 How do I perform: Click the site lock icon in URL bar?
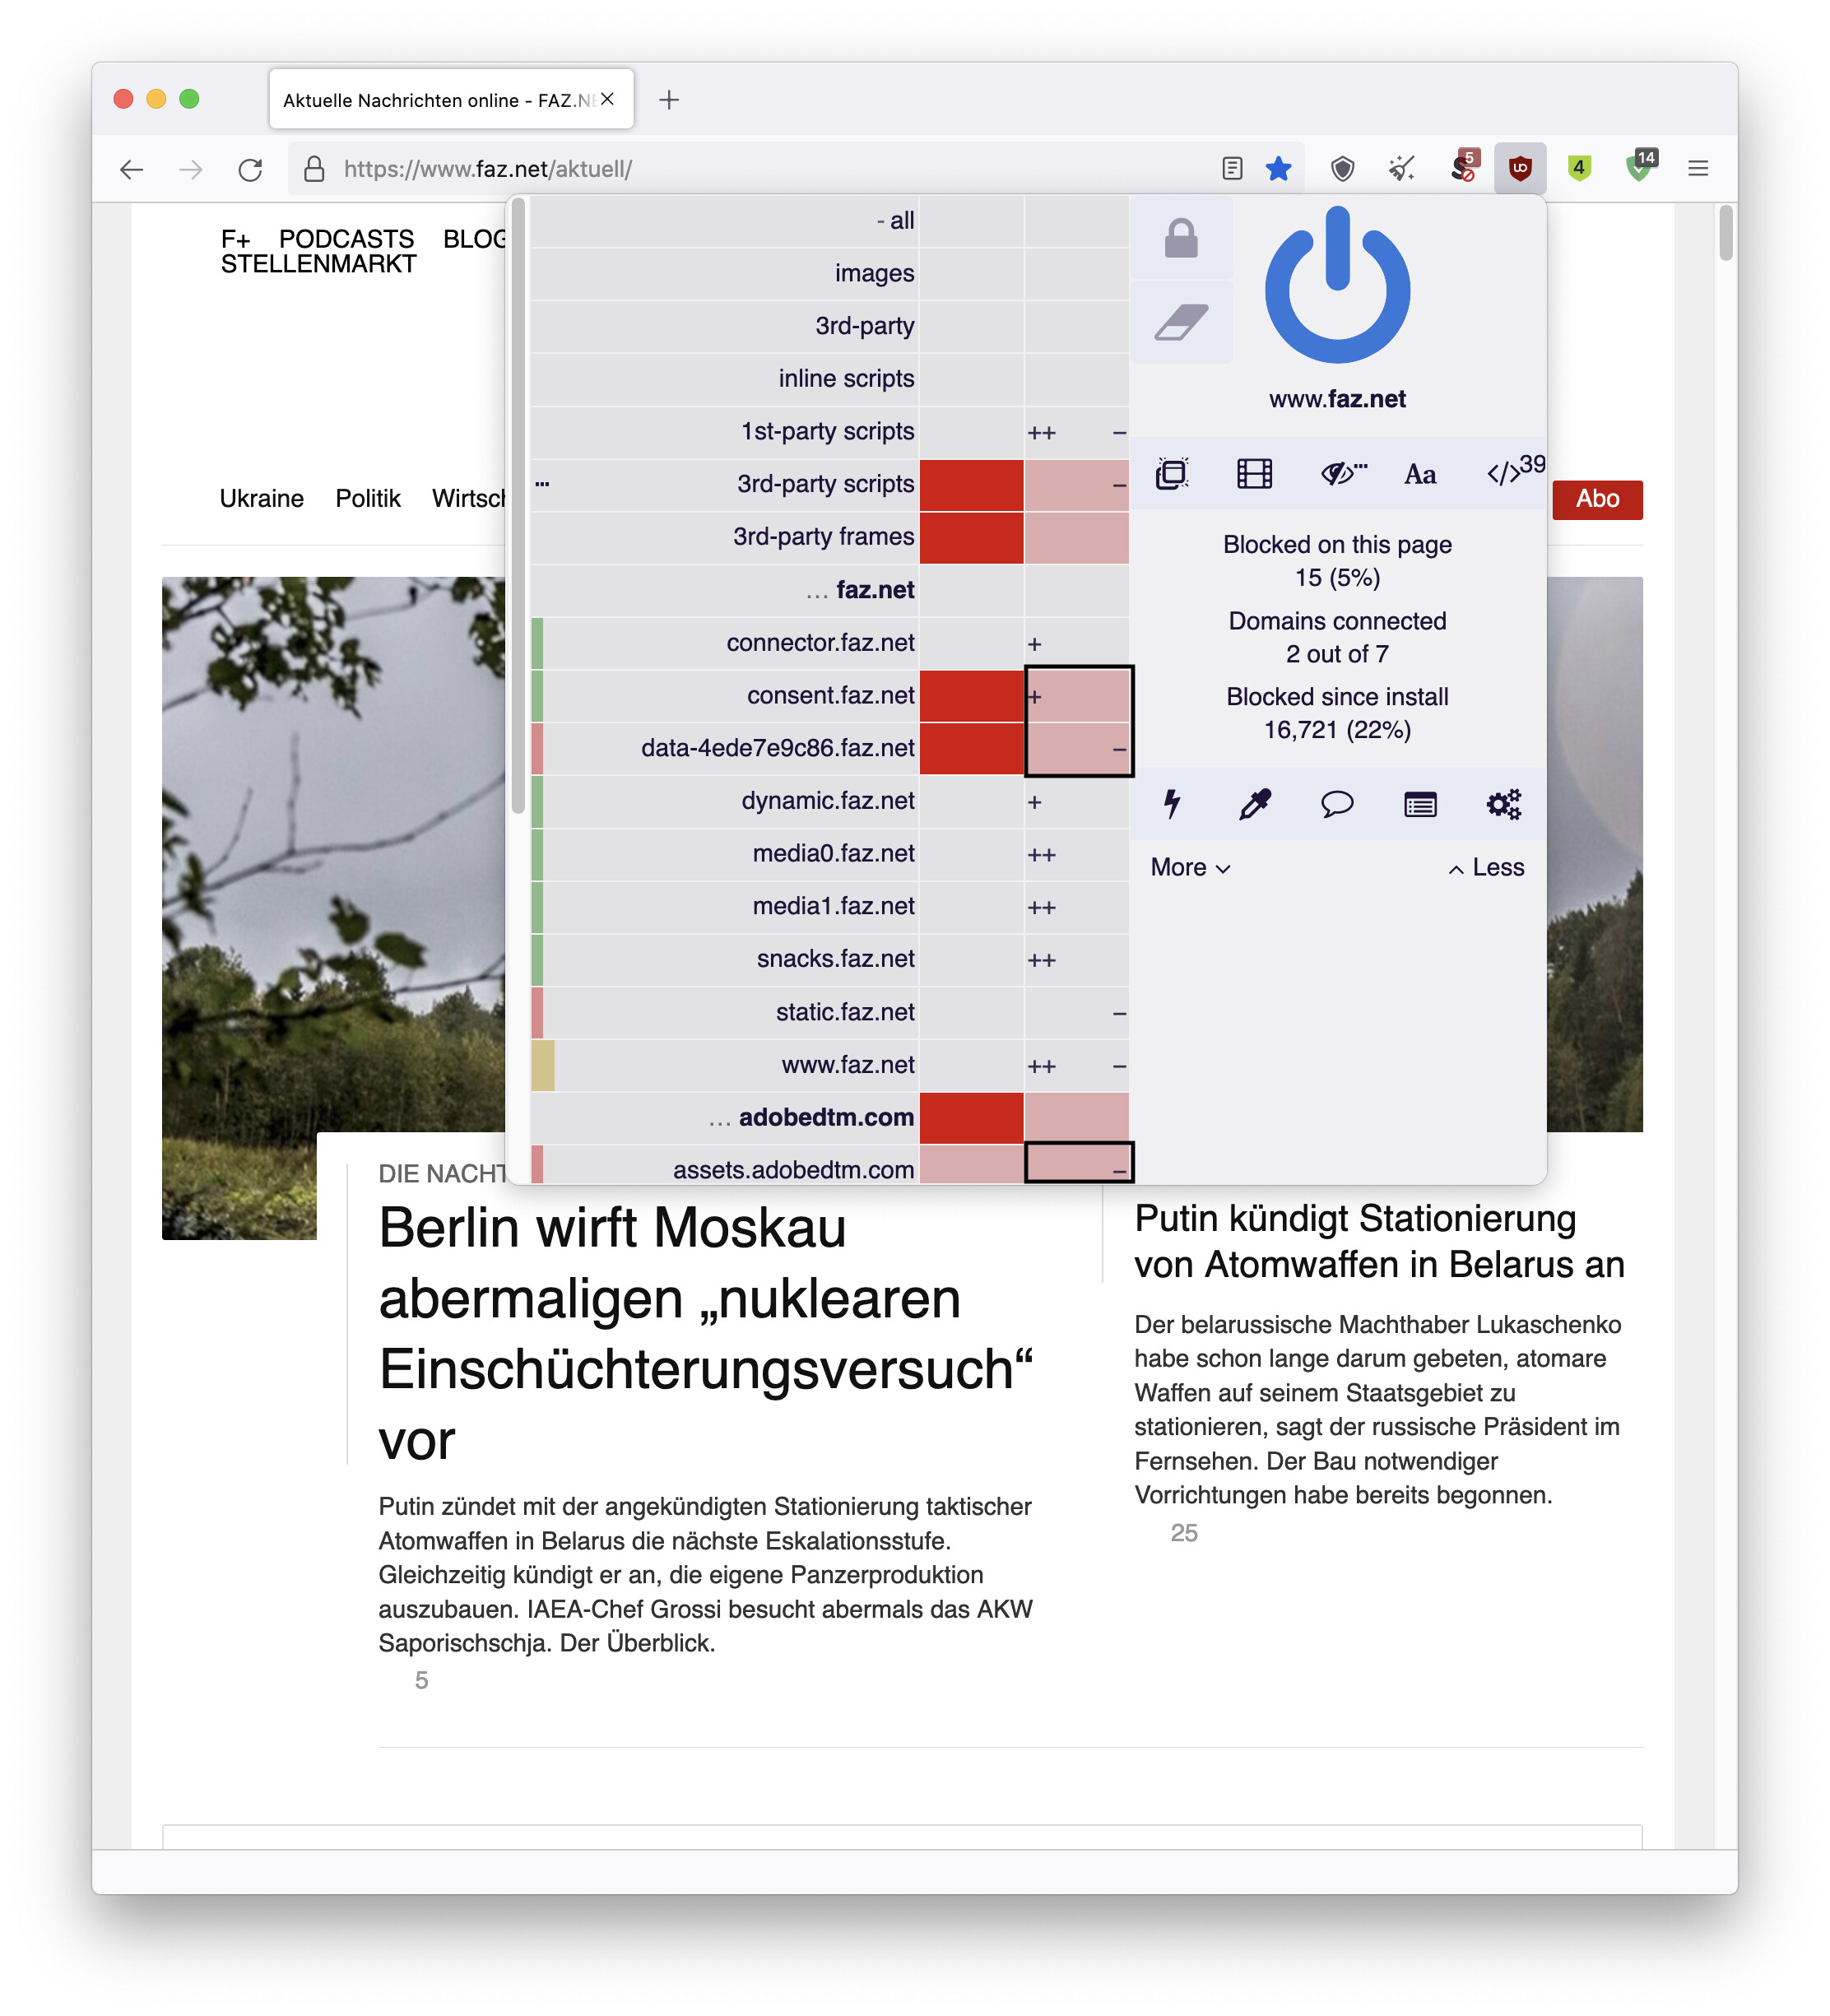[x=314, y=169]
